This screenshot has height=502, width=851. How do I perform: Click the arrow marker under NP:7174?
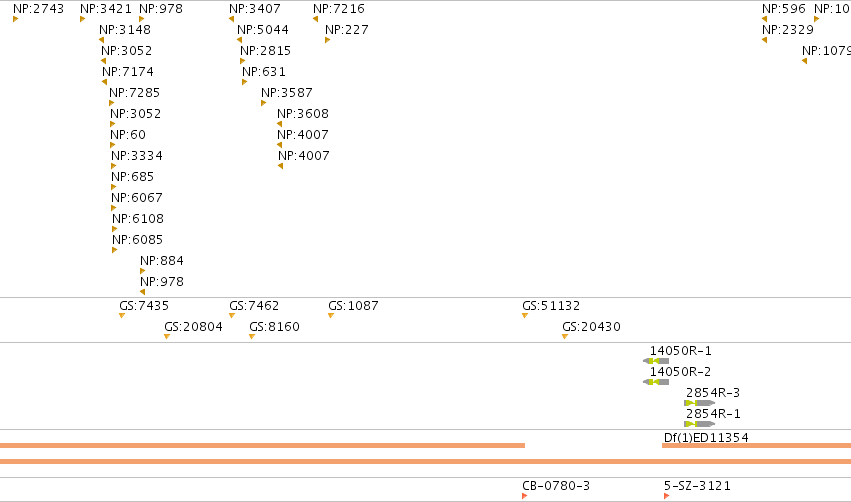pyautogui.click(x=105, y=82)
